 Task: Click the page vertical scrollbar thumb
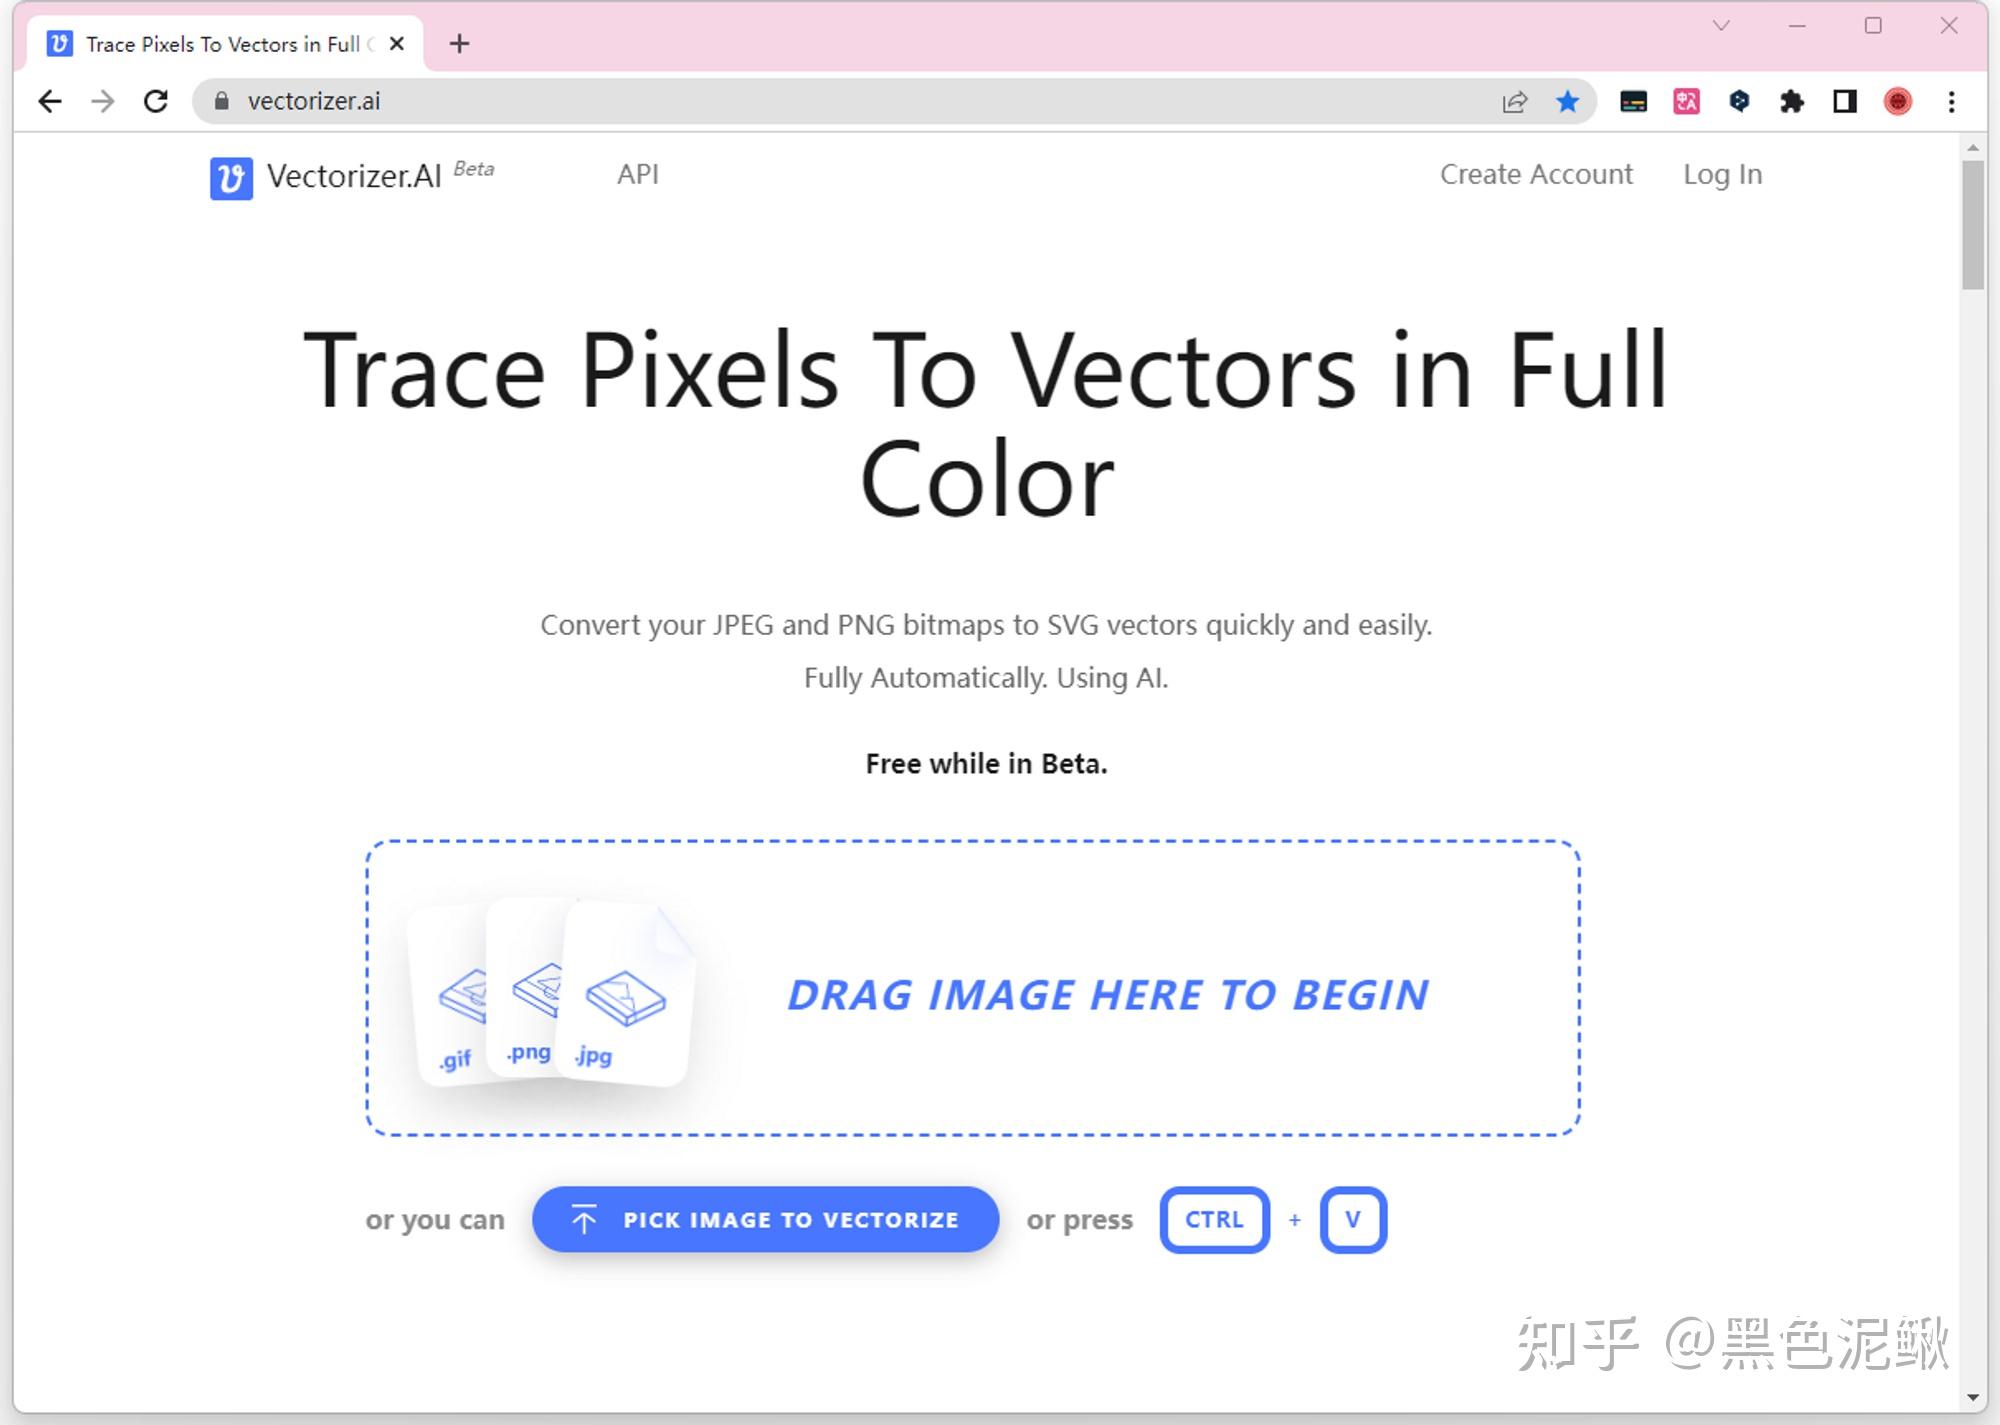pos(1973,225)
